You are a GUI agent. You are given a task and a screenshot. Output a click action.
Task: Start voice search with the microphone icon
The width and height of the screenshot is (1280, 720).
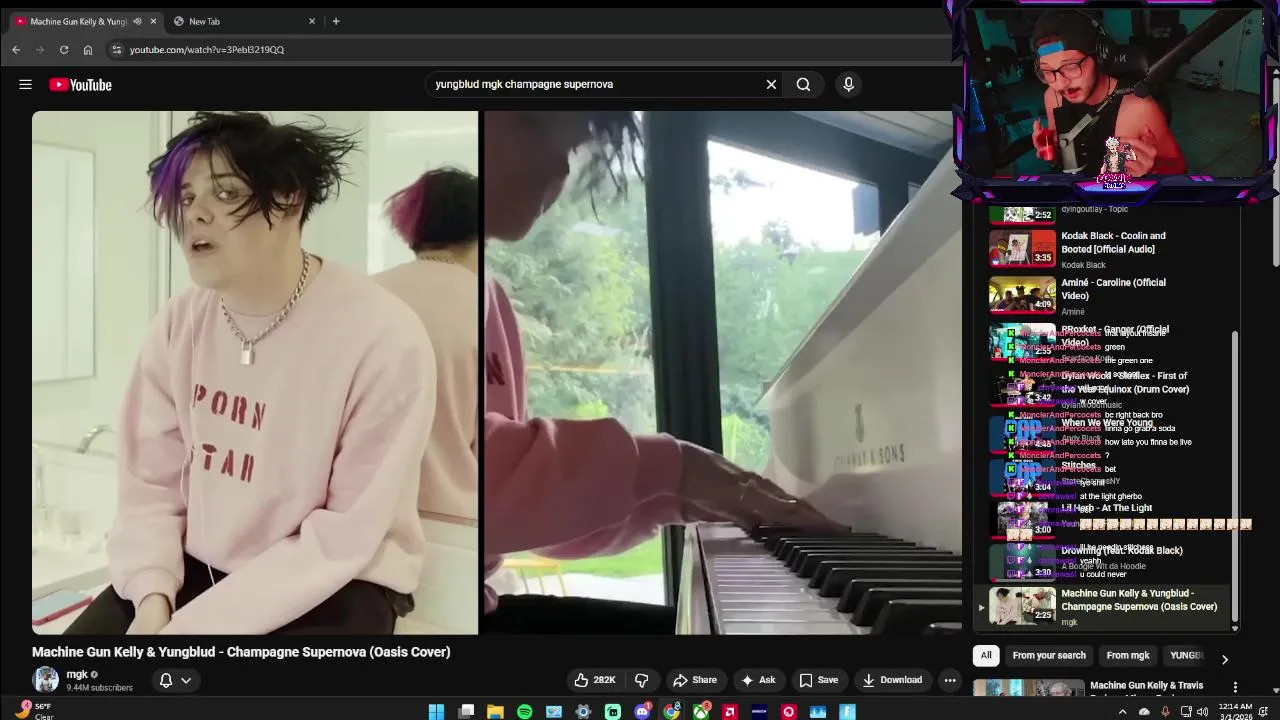(x=848, y=85)
